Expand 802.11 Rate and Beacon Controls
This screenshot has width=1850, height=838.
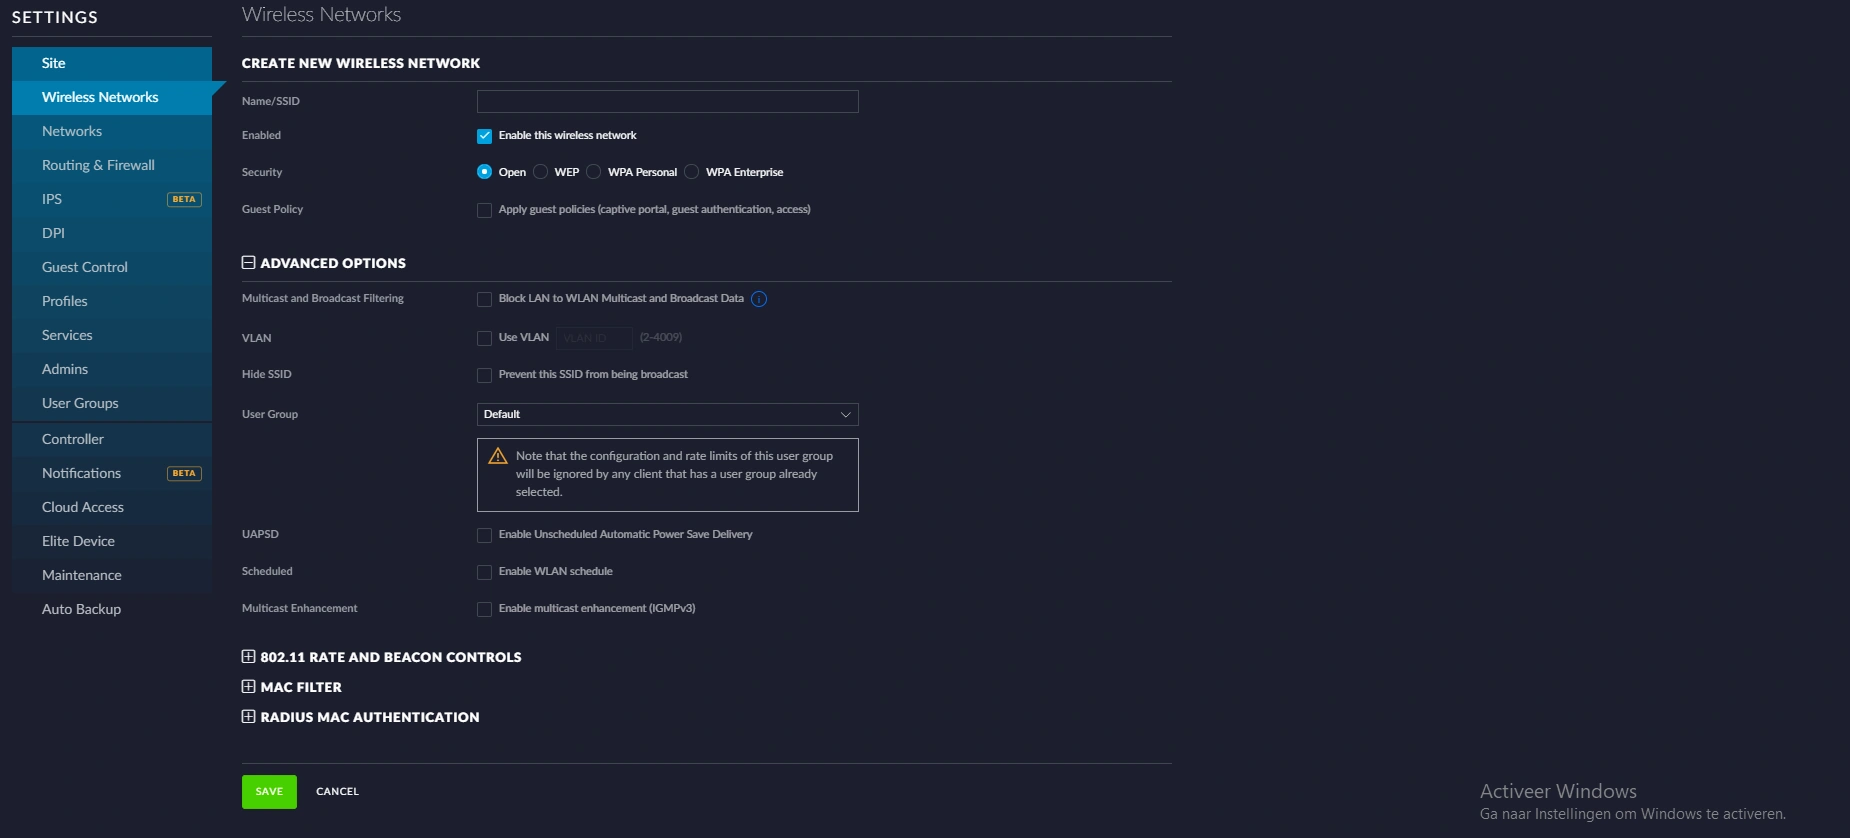pyautogui.click(x=249, y=657)
